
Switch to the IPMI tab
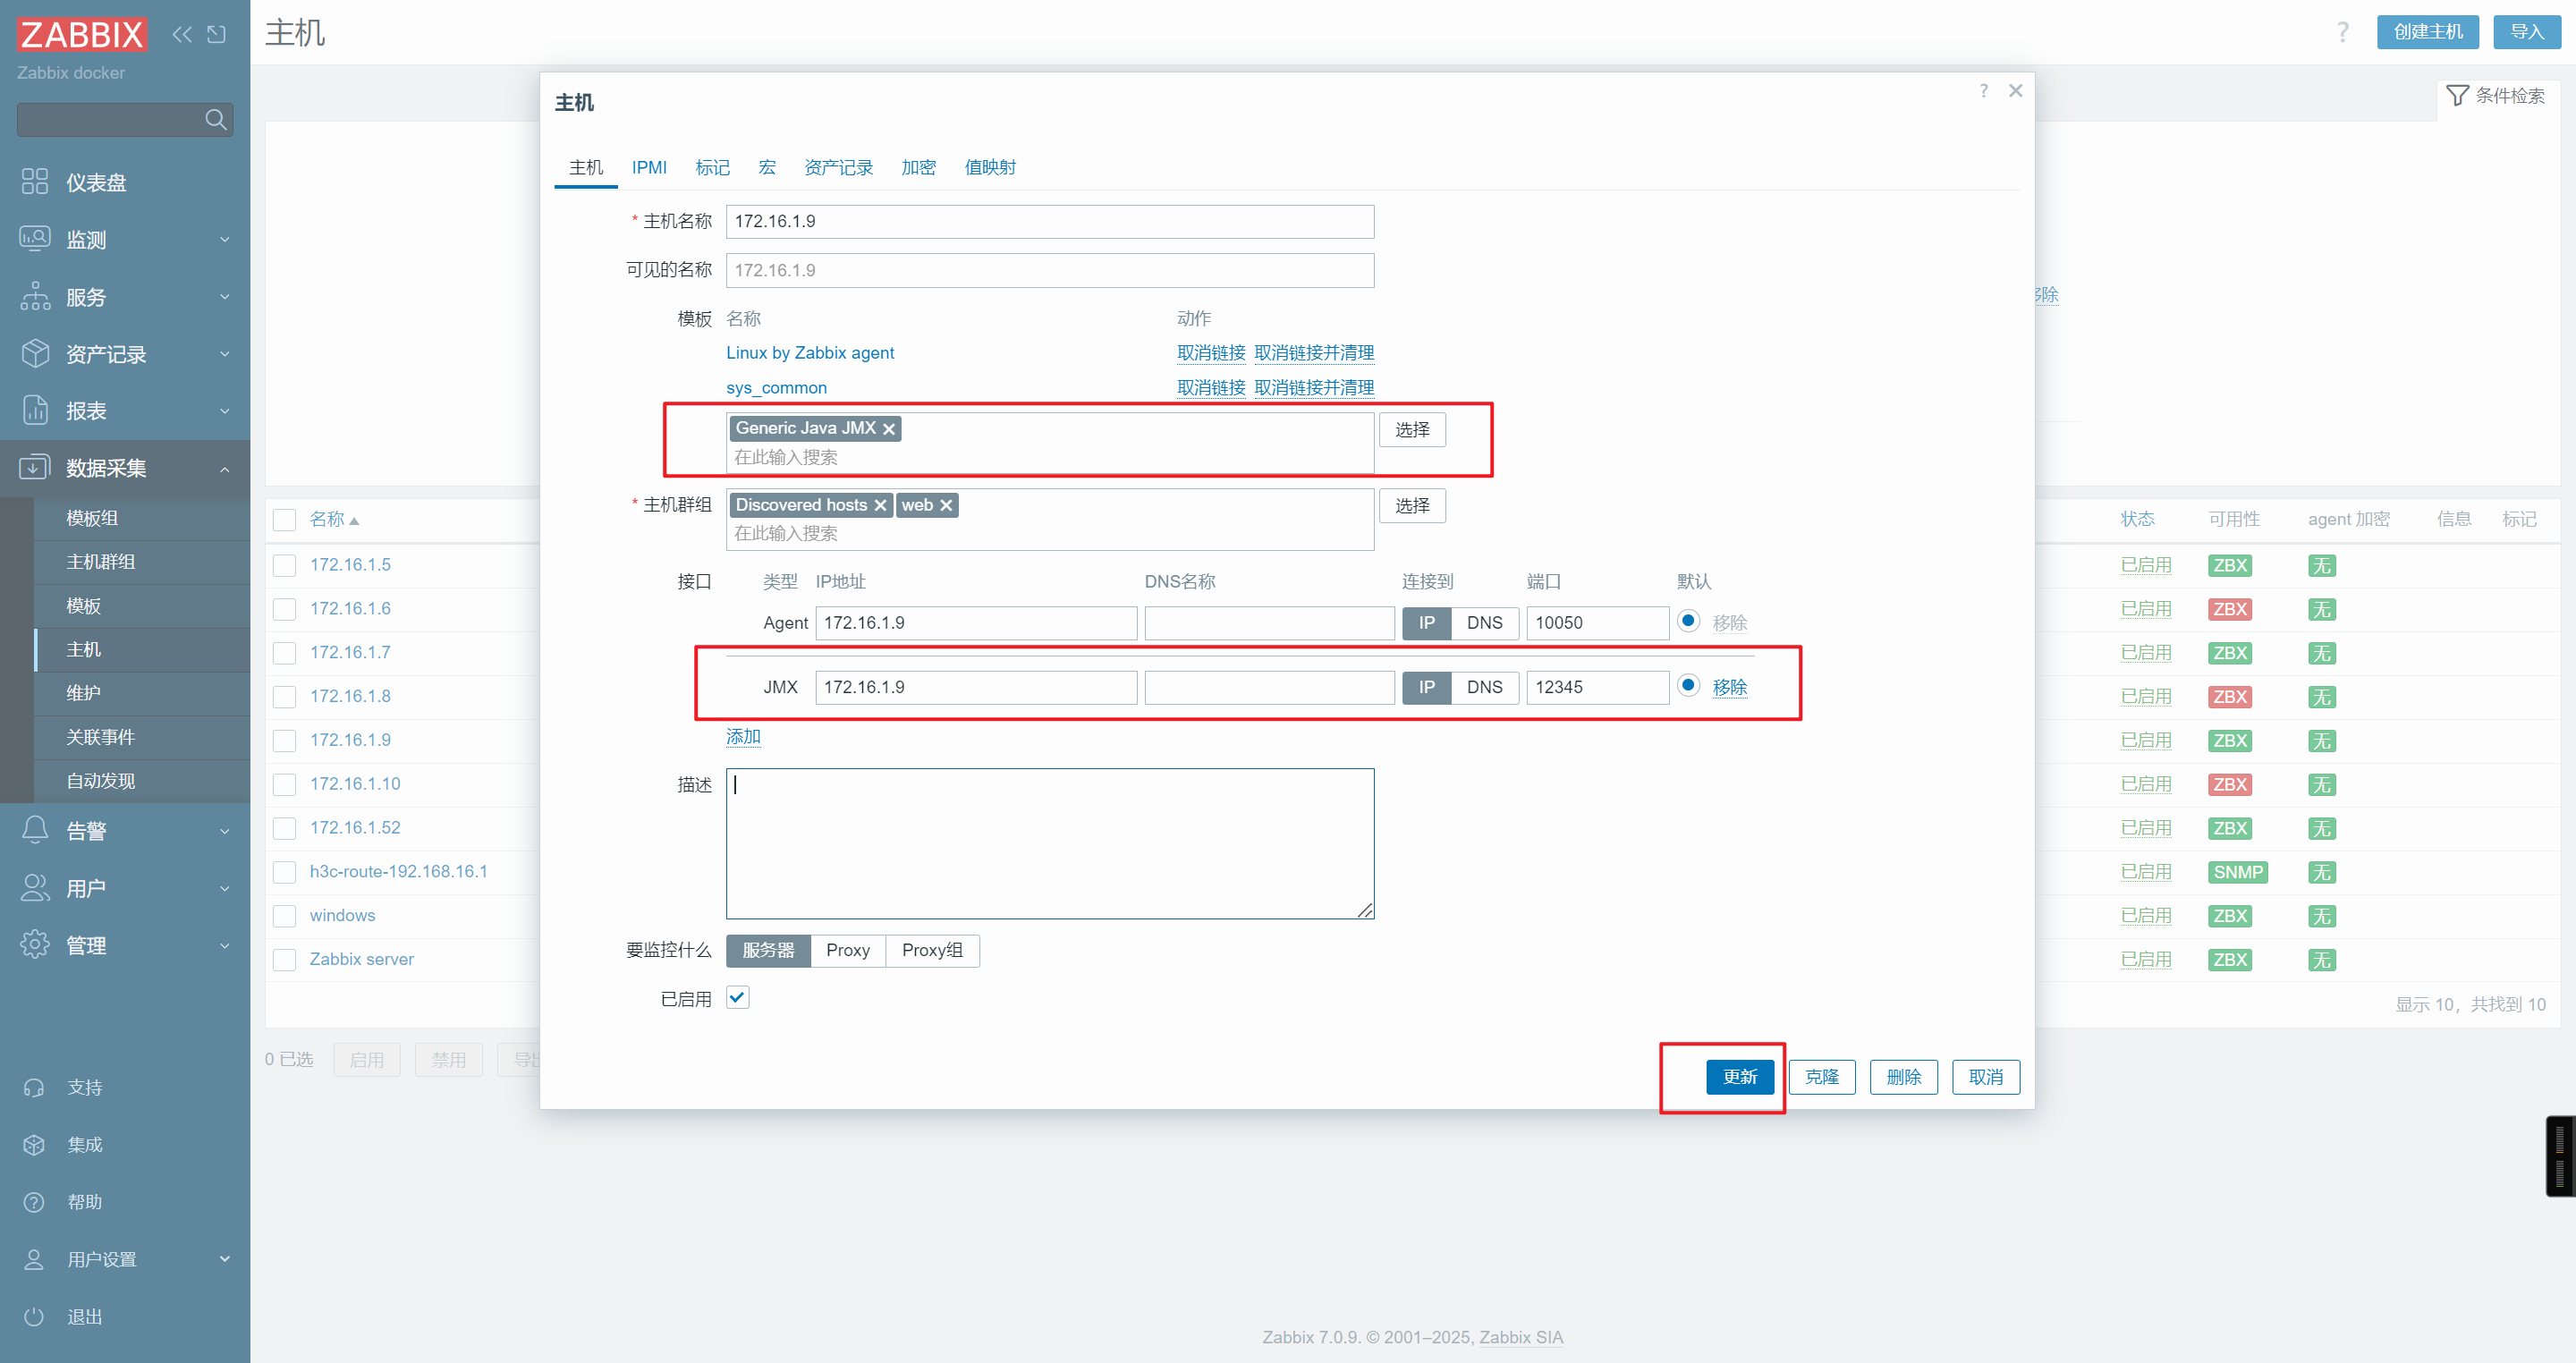[649, 167]
